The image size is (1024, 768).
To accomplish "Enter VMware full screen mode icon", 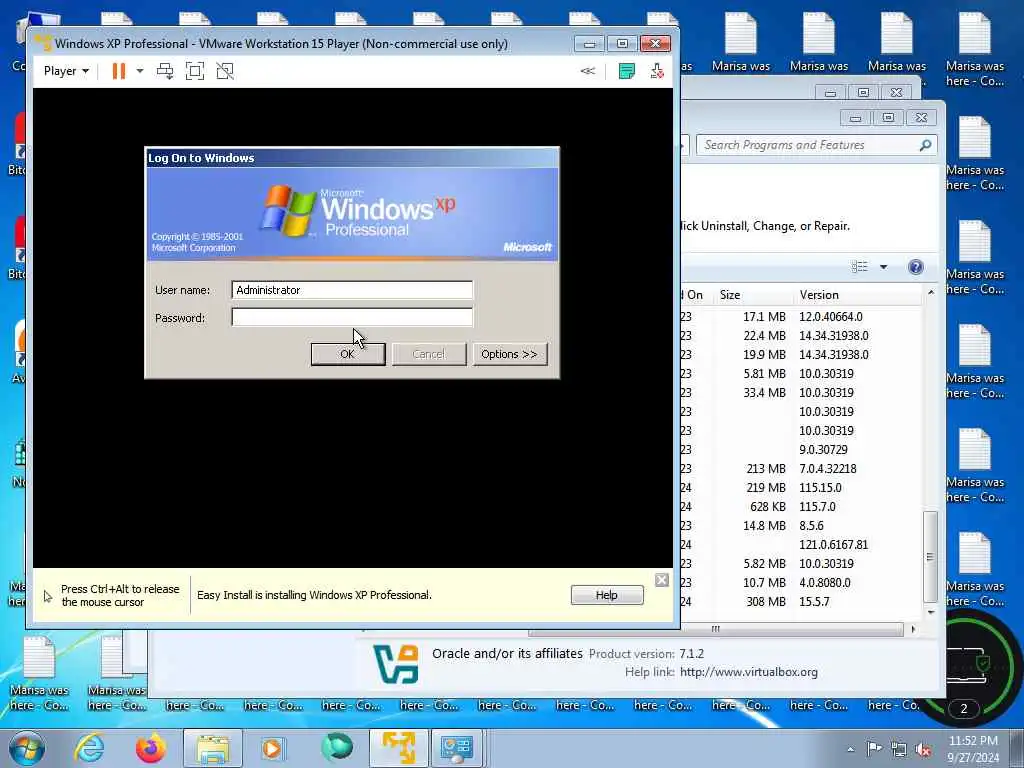I will [x=195, y=71].
